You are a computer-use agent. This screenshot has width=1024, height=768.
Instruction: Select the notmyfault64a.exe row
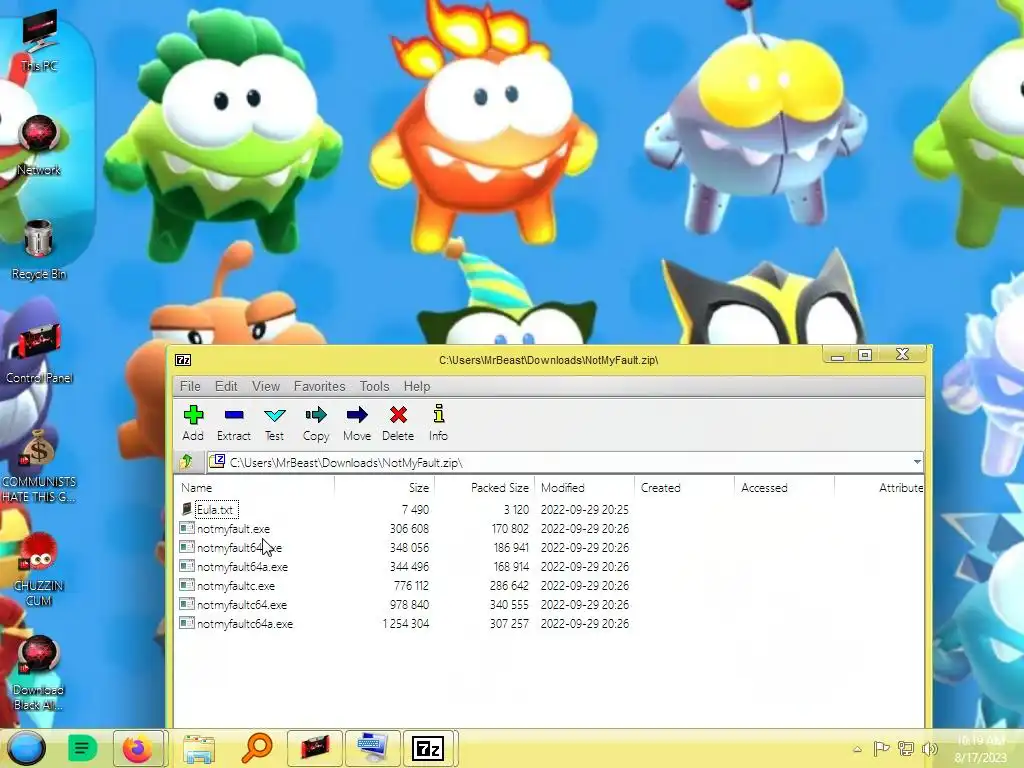click(x=242, y=566)
